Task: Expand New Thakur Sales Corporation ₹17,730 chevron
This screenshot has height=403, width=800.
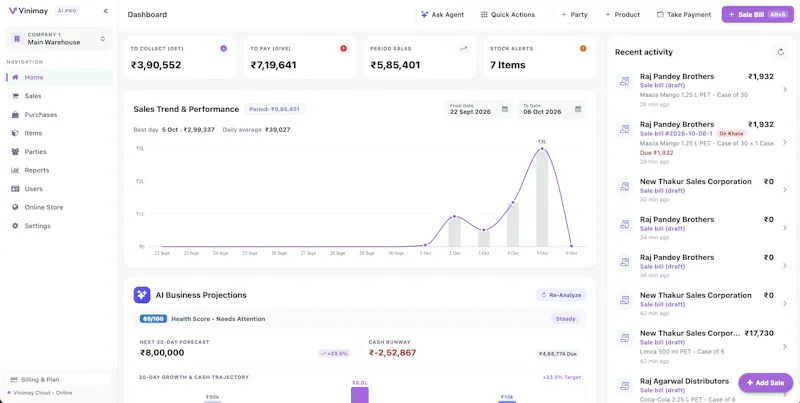Action: click(785, 346)
